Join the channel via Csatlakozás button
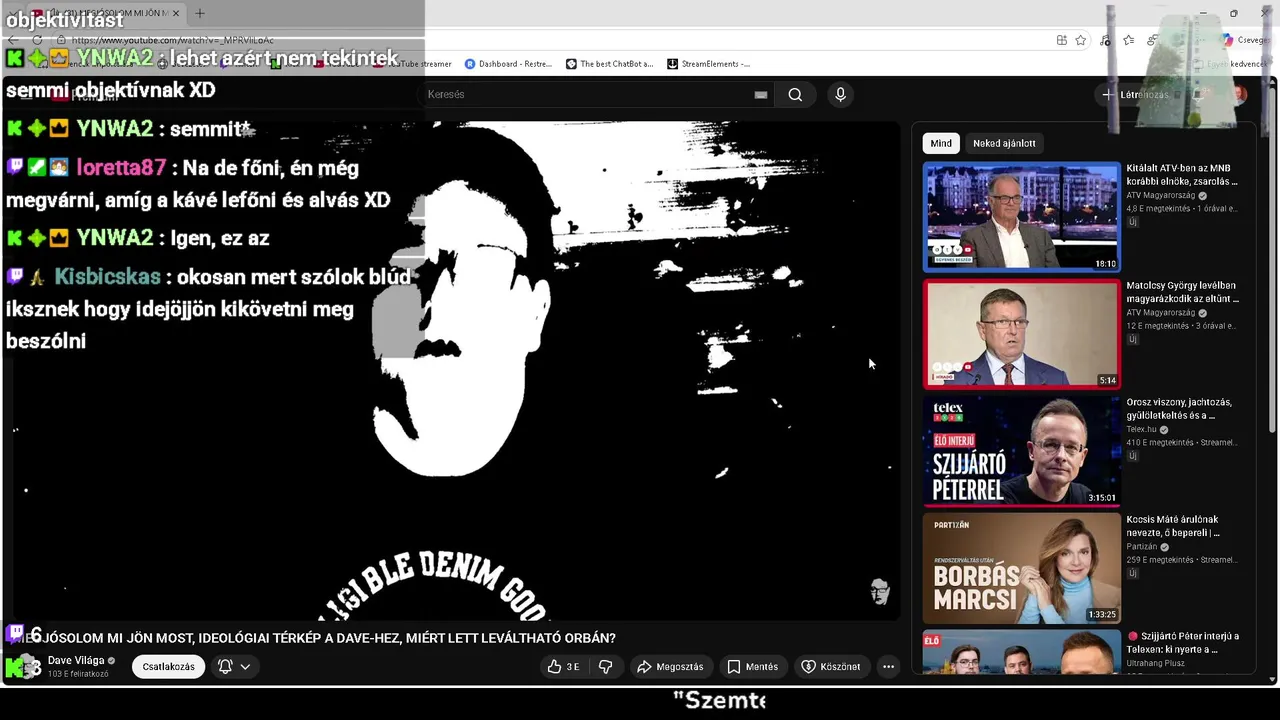This screenshot has width=1280, height=720. pos(168,667)
